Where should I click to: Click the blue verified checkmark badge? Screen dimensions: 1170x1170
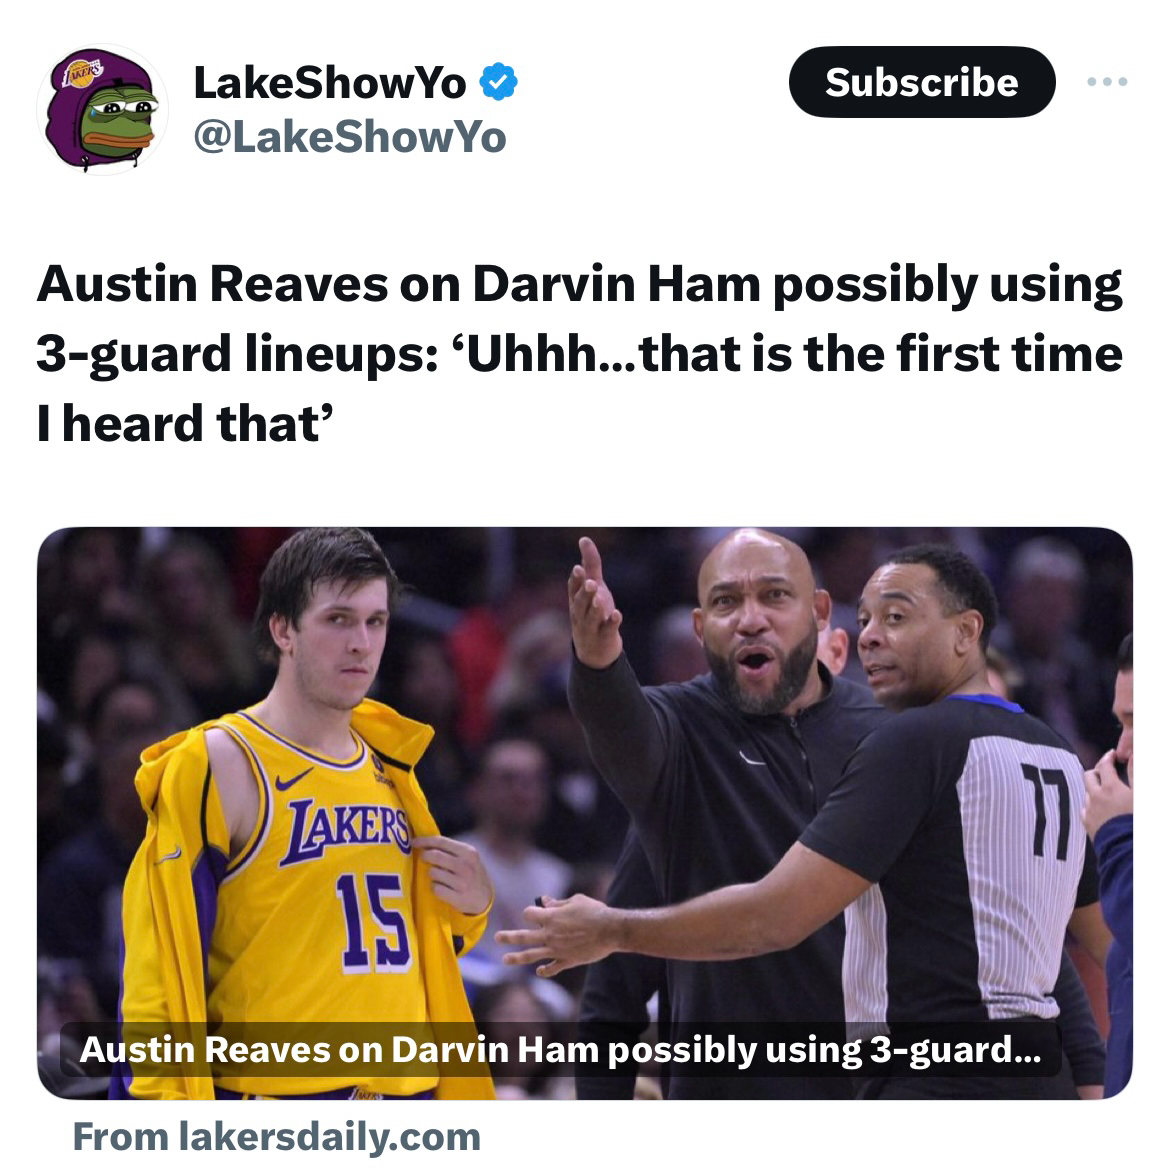pyautogui.click(x=498, y=82)
